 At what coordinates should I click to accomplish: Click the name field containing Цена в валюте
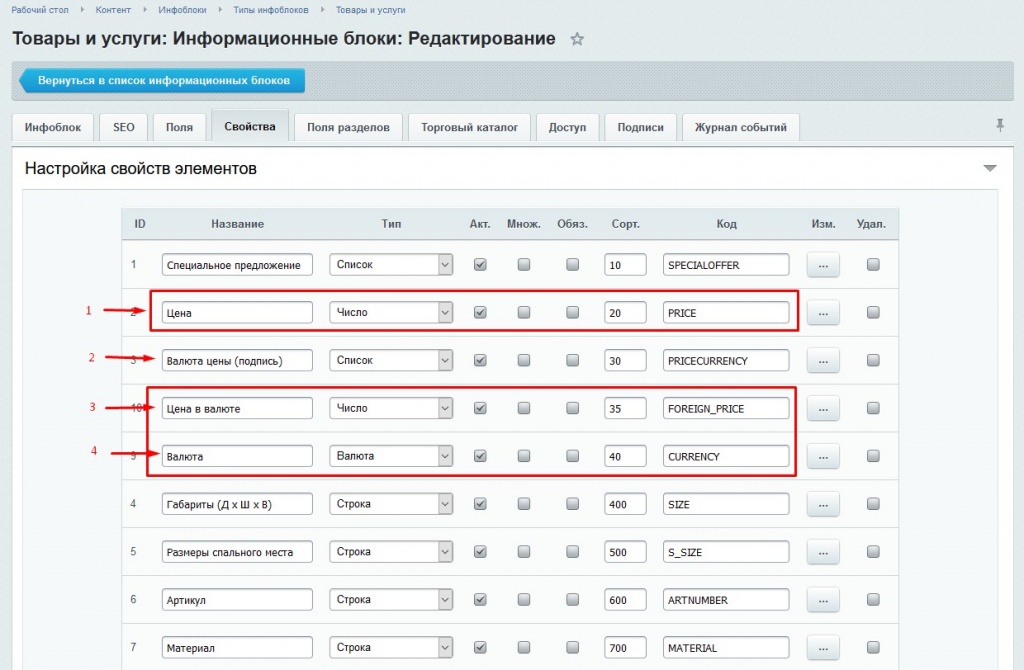(x=237, y=408)
